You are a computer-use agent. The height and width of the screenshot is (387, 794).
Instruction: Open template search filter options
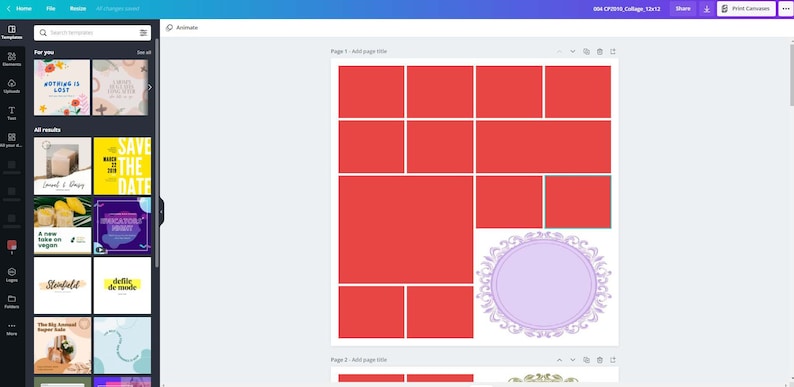(x=143, y=32)
